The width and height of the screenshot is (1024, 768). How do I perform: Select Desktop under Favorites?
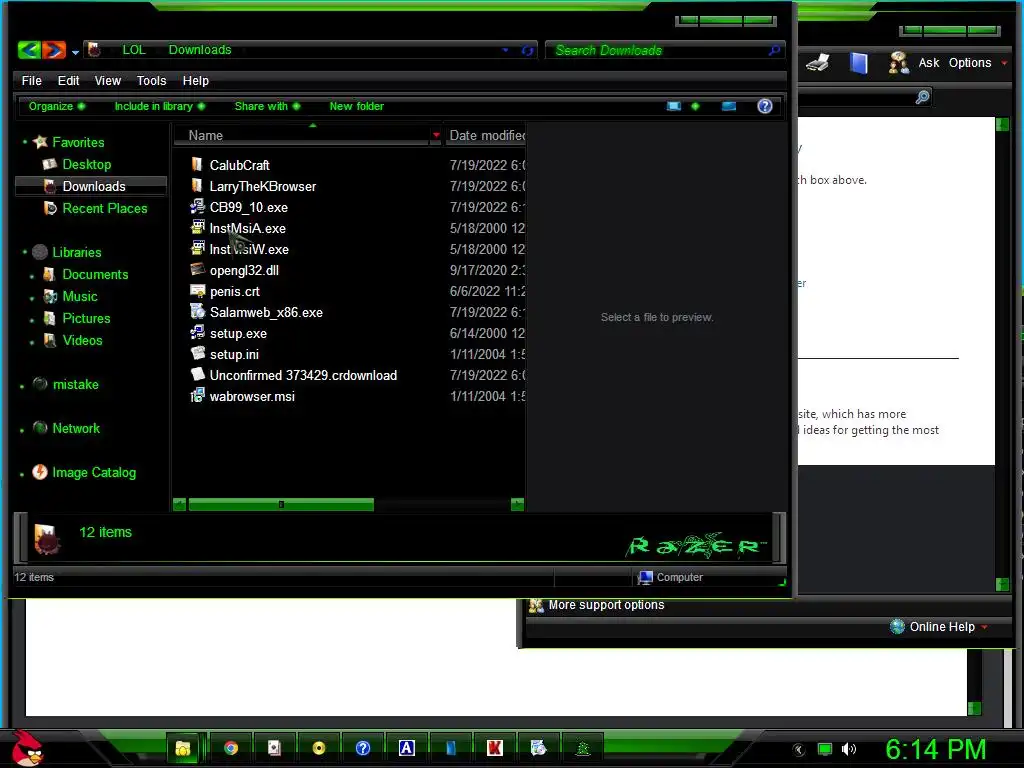pos(86,164)
